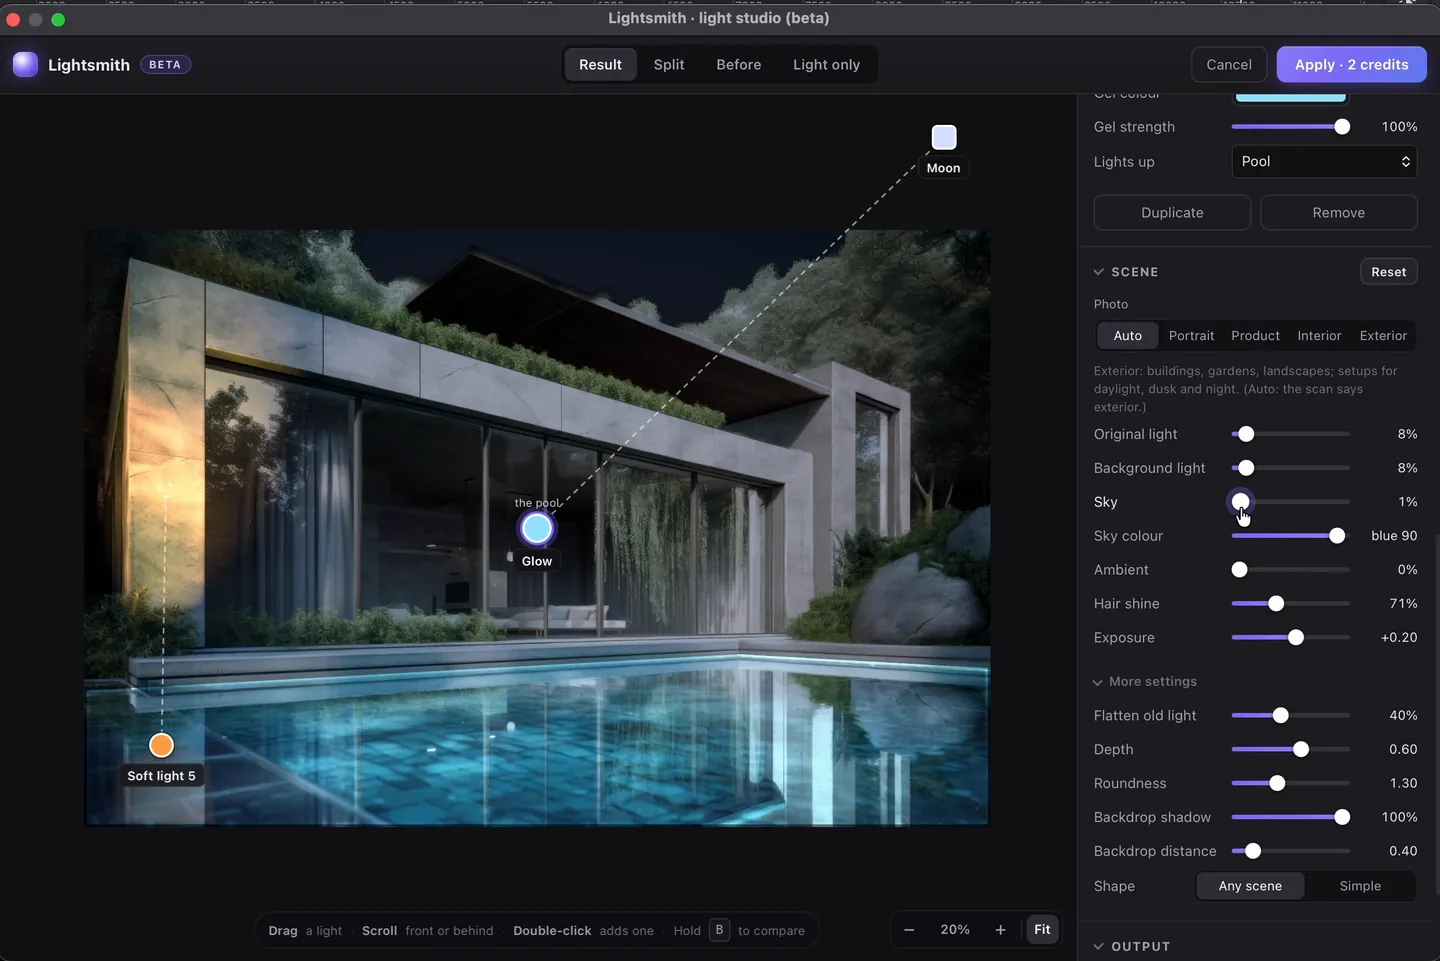Set Photo type to Product
This screenshot has height=961, width=1440.
[1255, 336]
